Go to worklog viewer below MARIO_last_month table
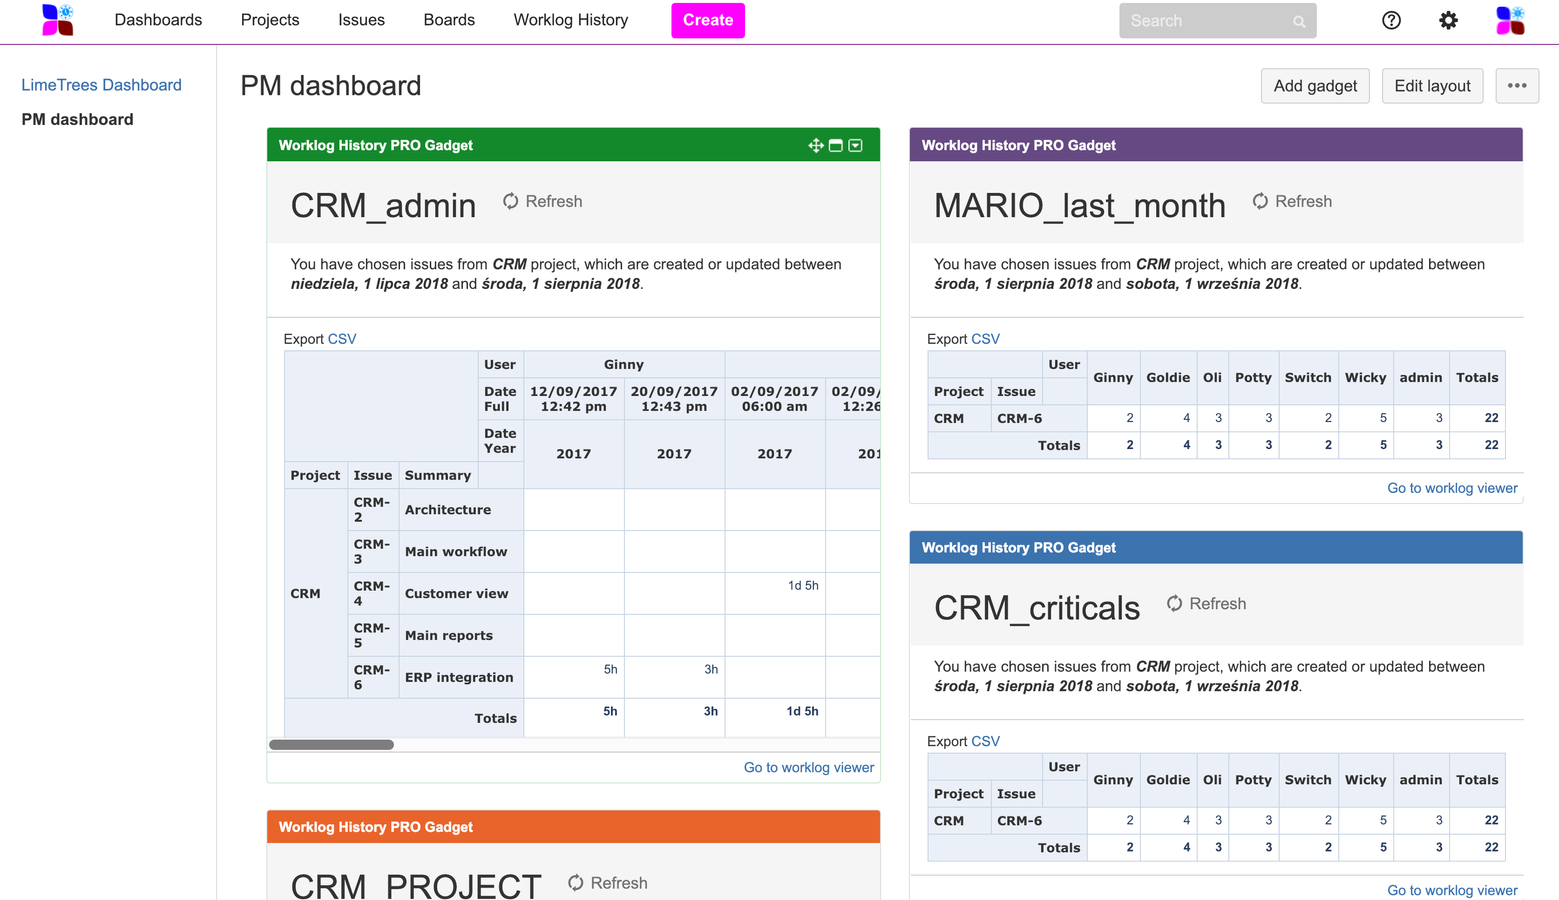Viewport: 1559px width, 900px height. click(1452, 488)
